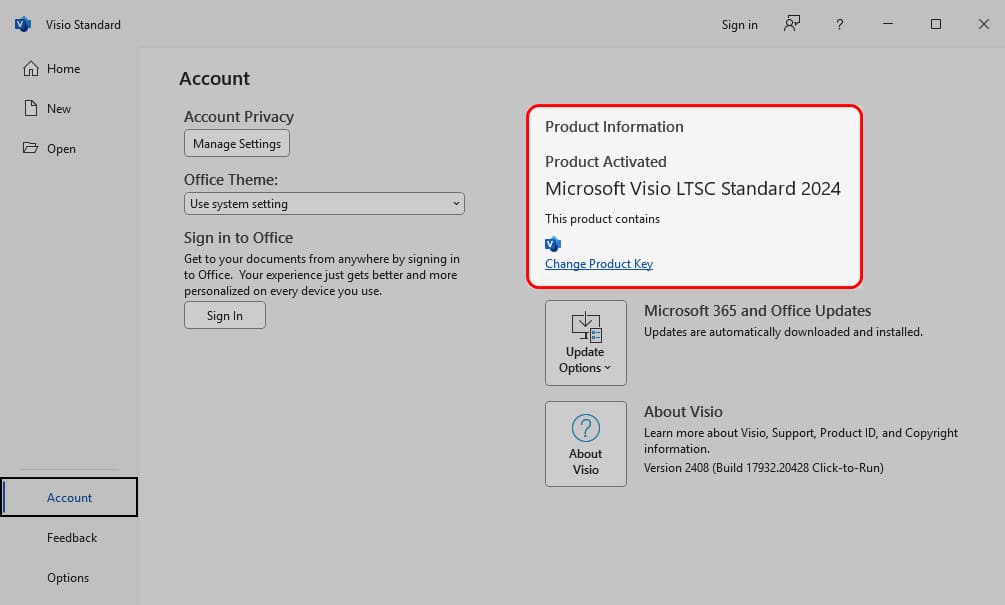Maximize the Visio window
Image resolution: width=1005 pixels, height=605 pixels.
point(936,24)
